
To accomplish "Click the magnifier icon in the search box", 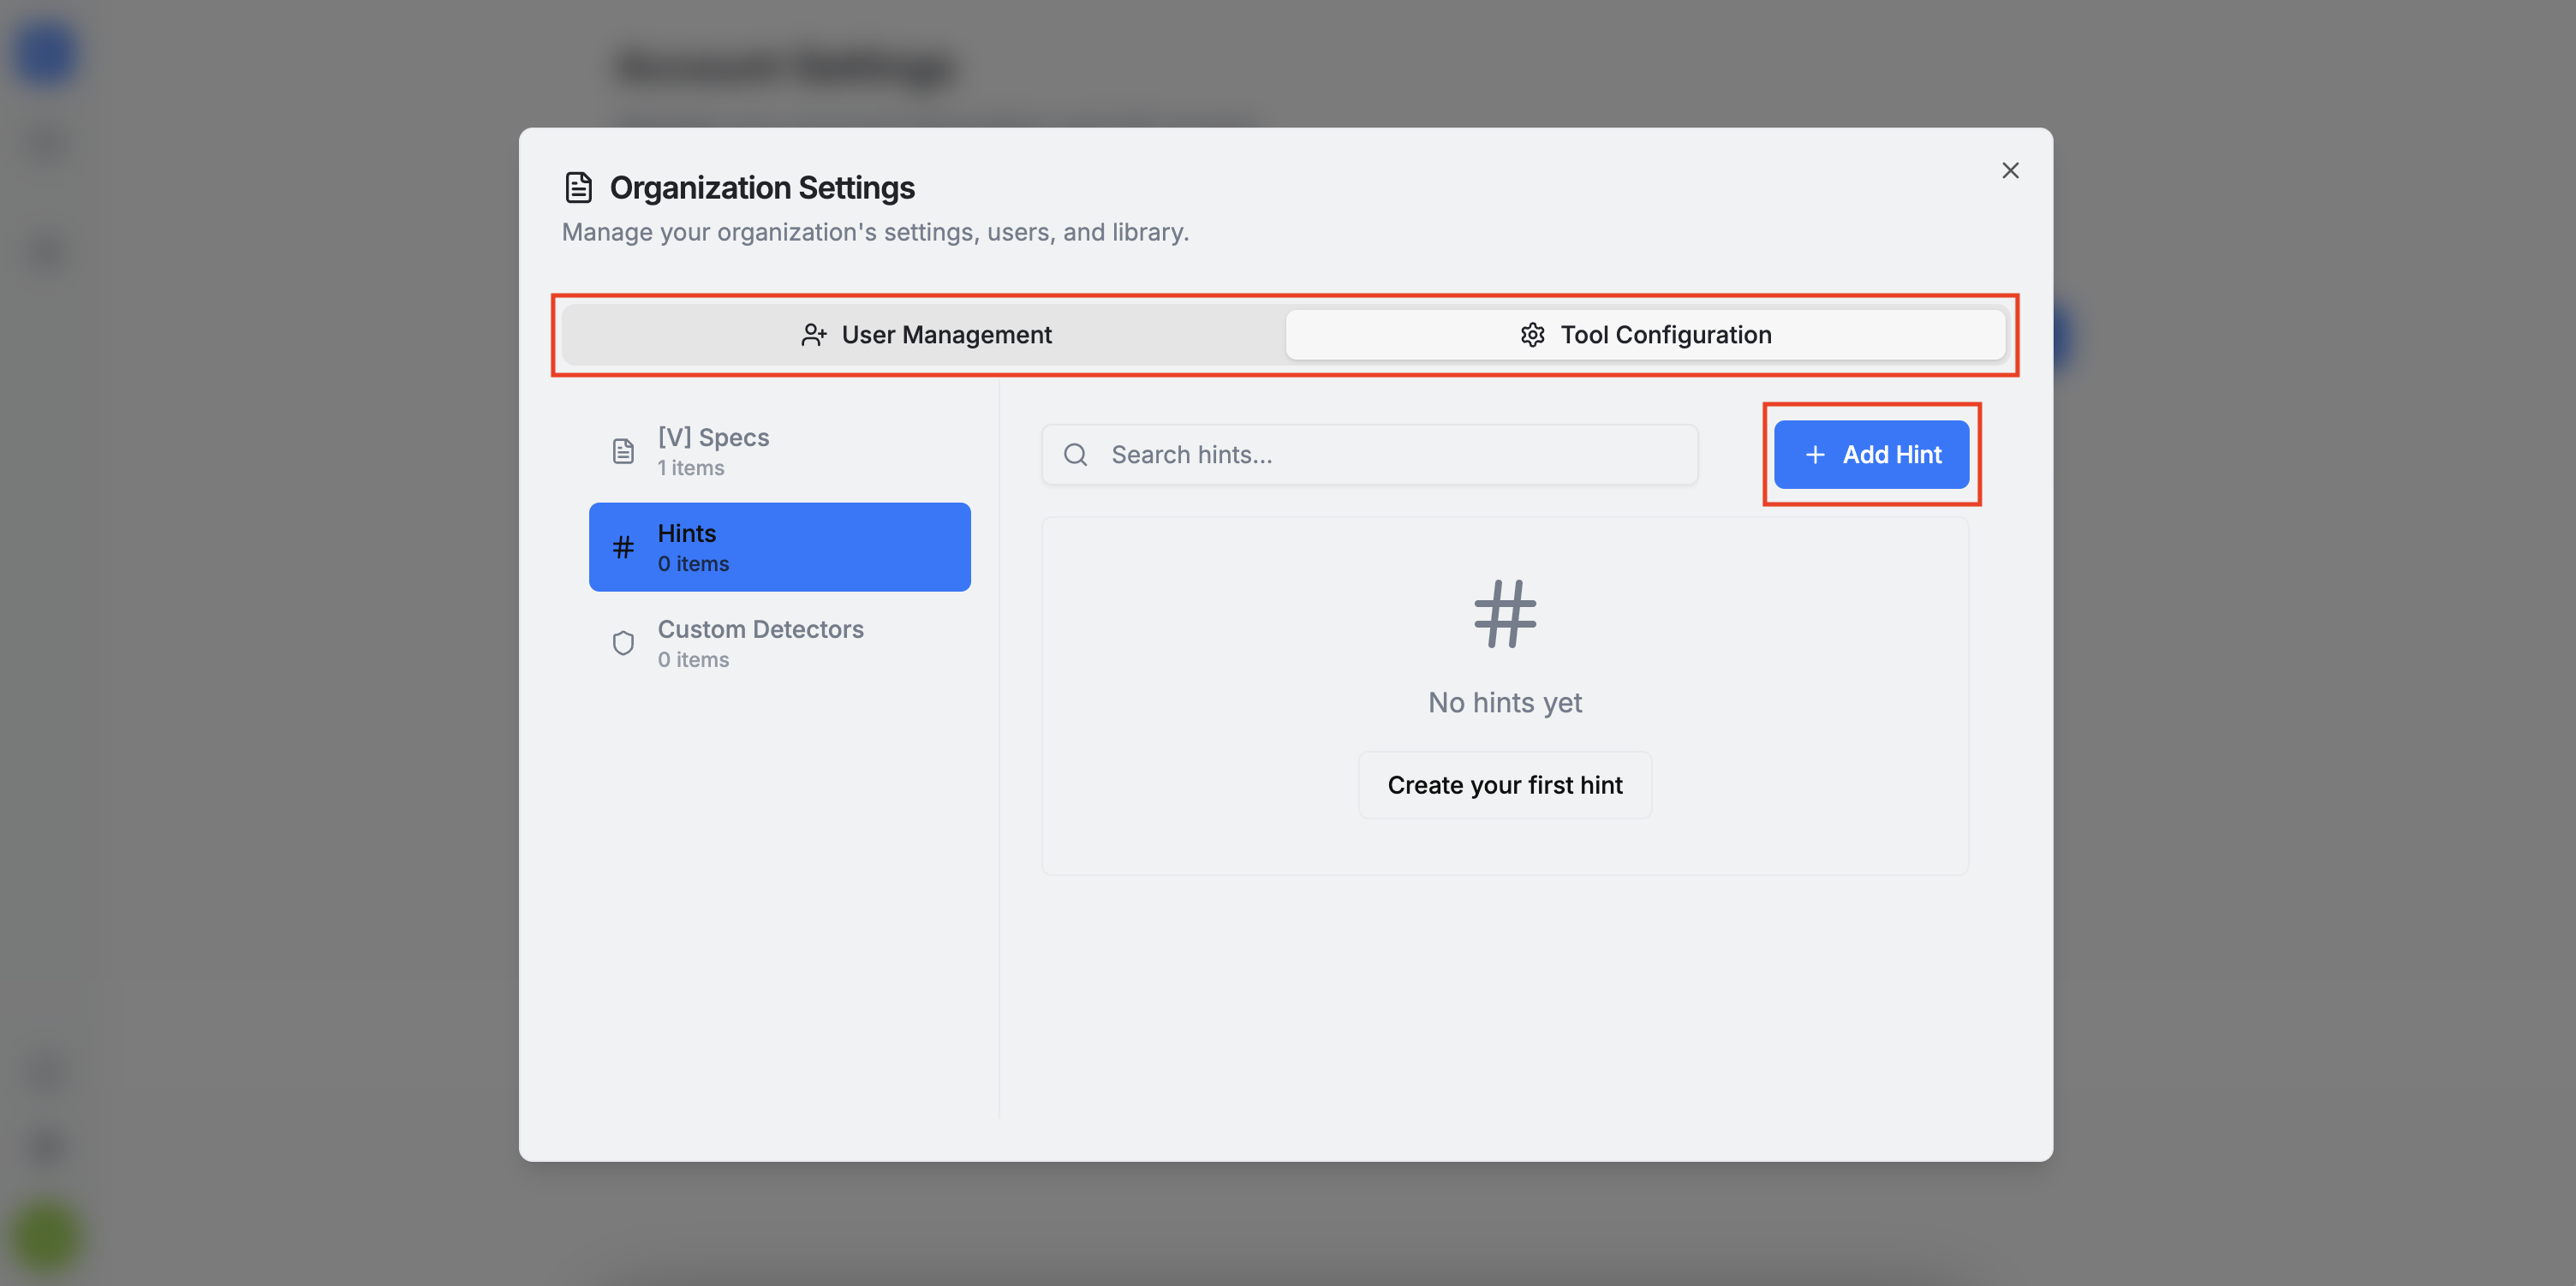I will (1075, 454).
